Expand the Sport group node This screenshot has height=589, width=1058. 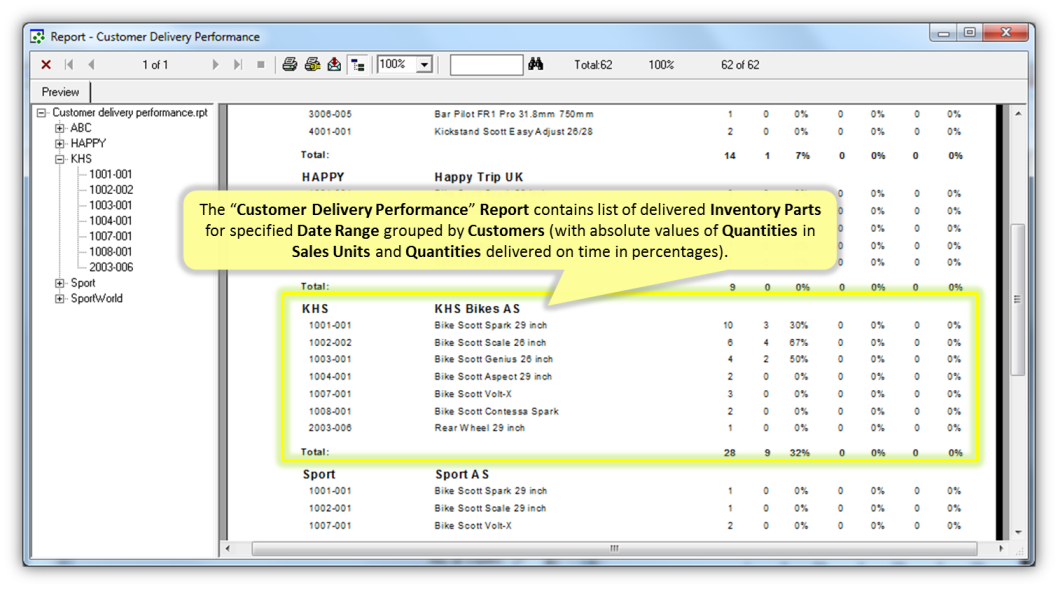tap(60, 283)
